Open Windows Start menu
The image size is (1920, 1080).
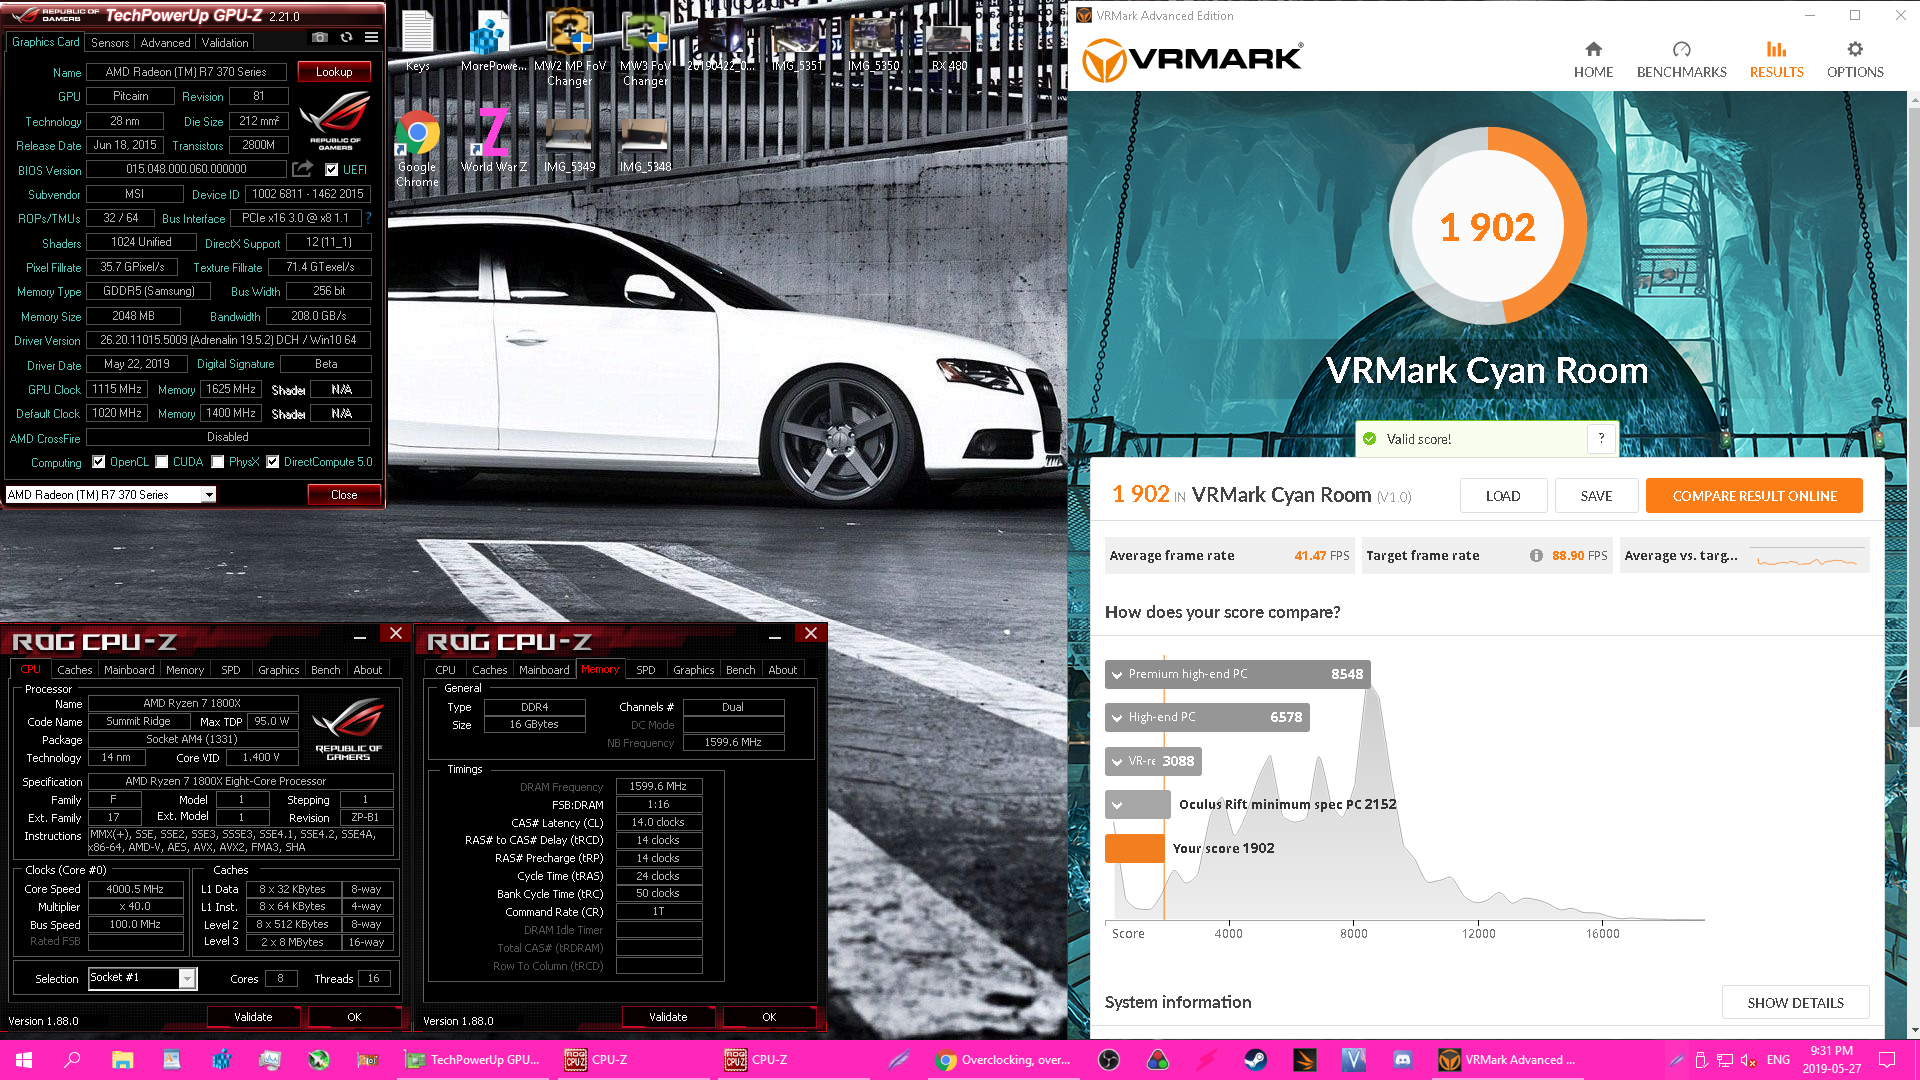coord(24,1059)
